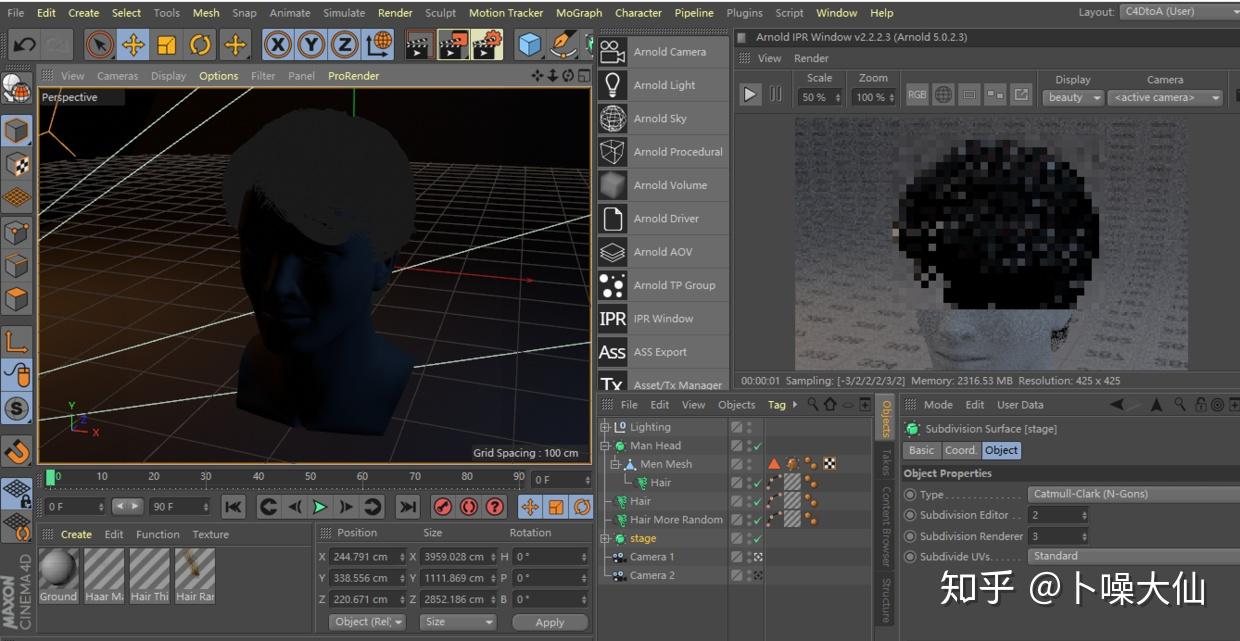Select the Scale tool
Screen dimensions: 1240x641
[x=165, y=44]
